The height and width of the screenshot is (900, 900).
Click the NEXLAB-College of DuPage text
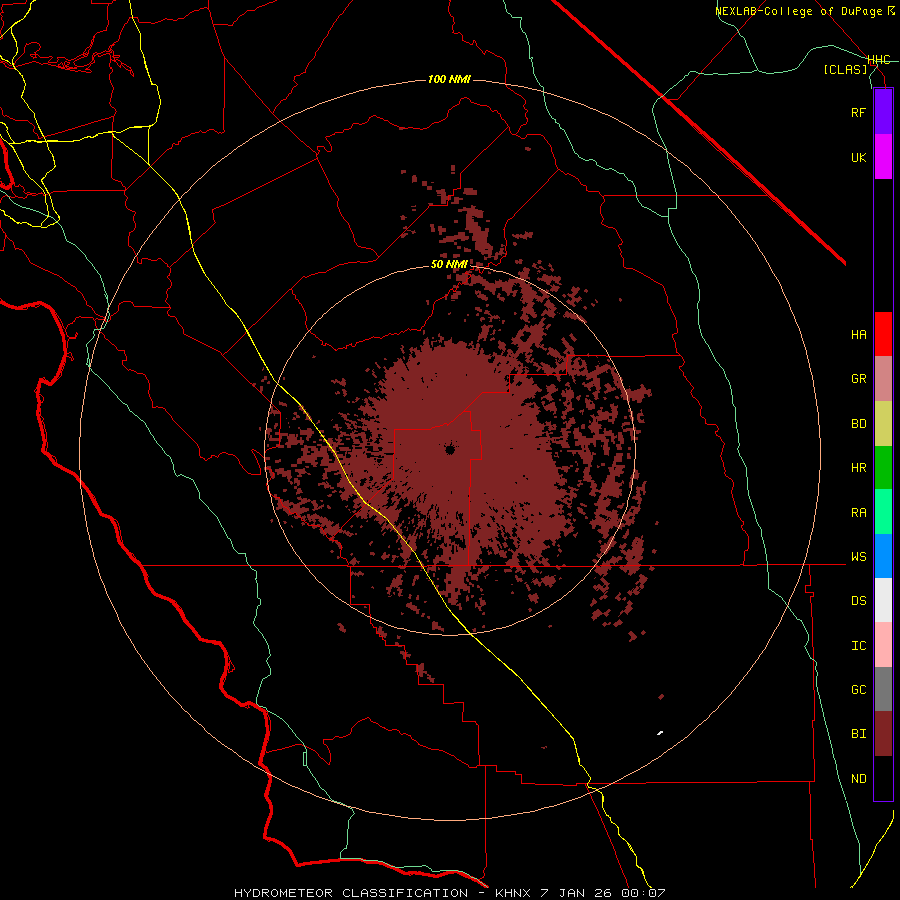[x=798, y=11]
